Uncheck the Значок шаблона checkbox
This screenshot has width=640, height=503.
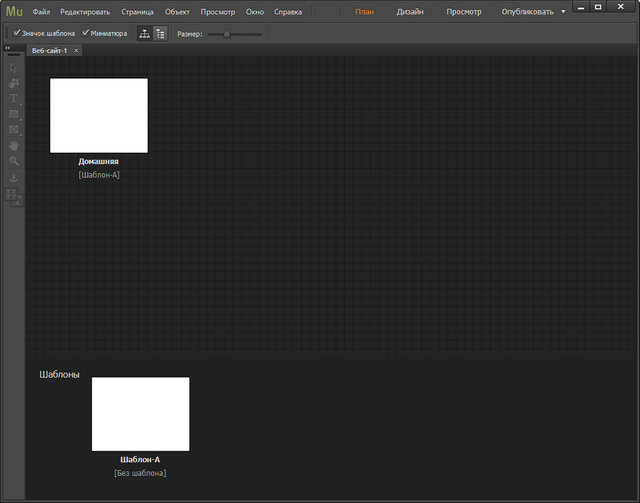point(17,33)
